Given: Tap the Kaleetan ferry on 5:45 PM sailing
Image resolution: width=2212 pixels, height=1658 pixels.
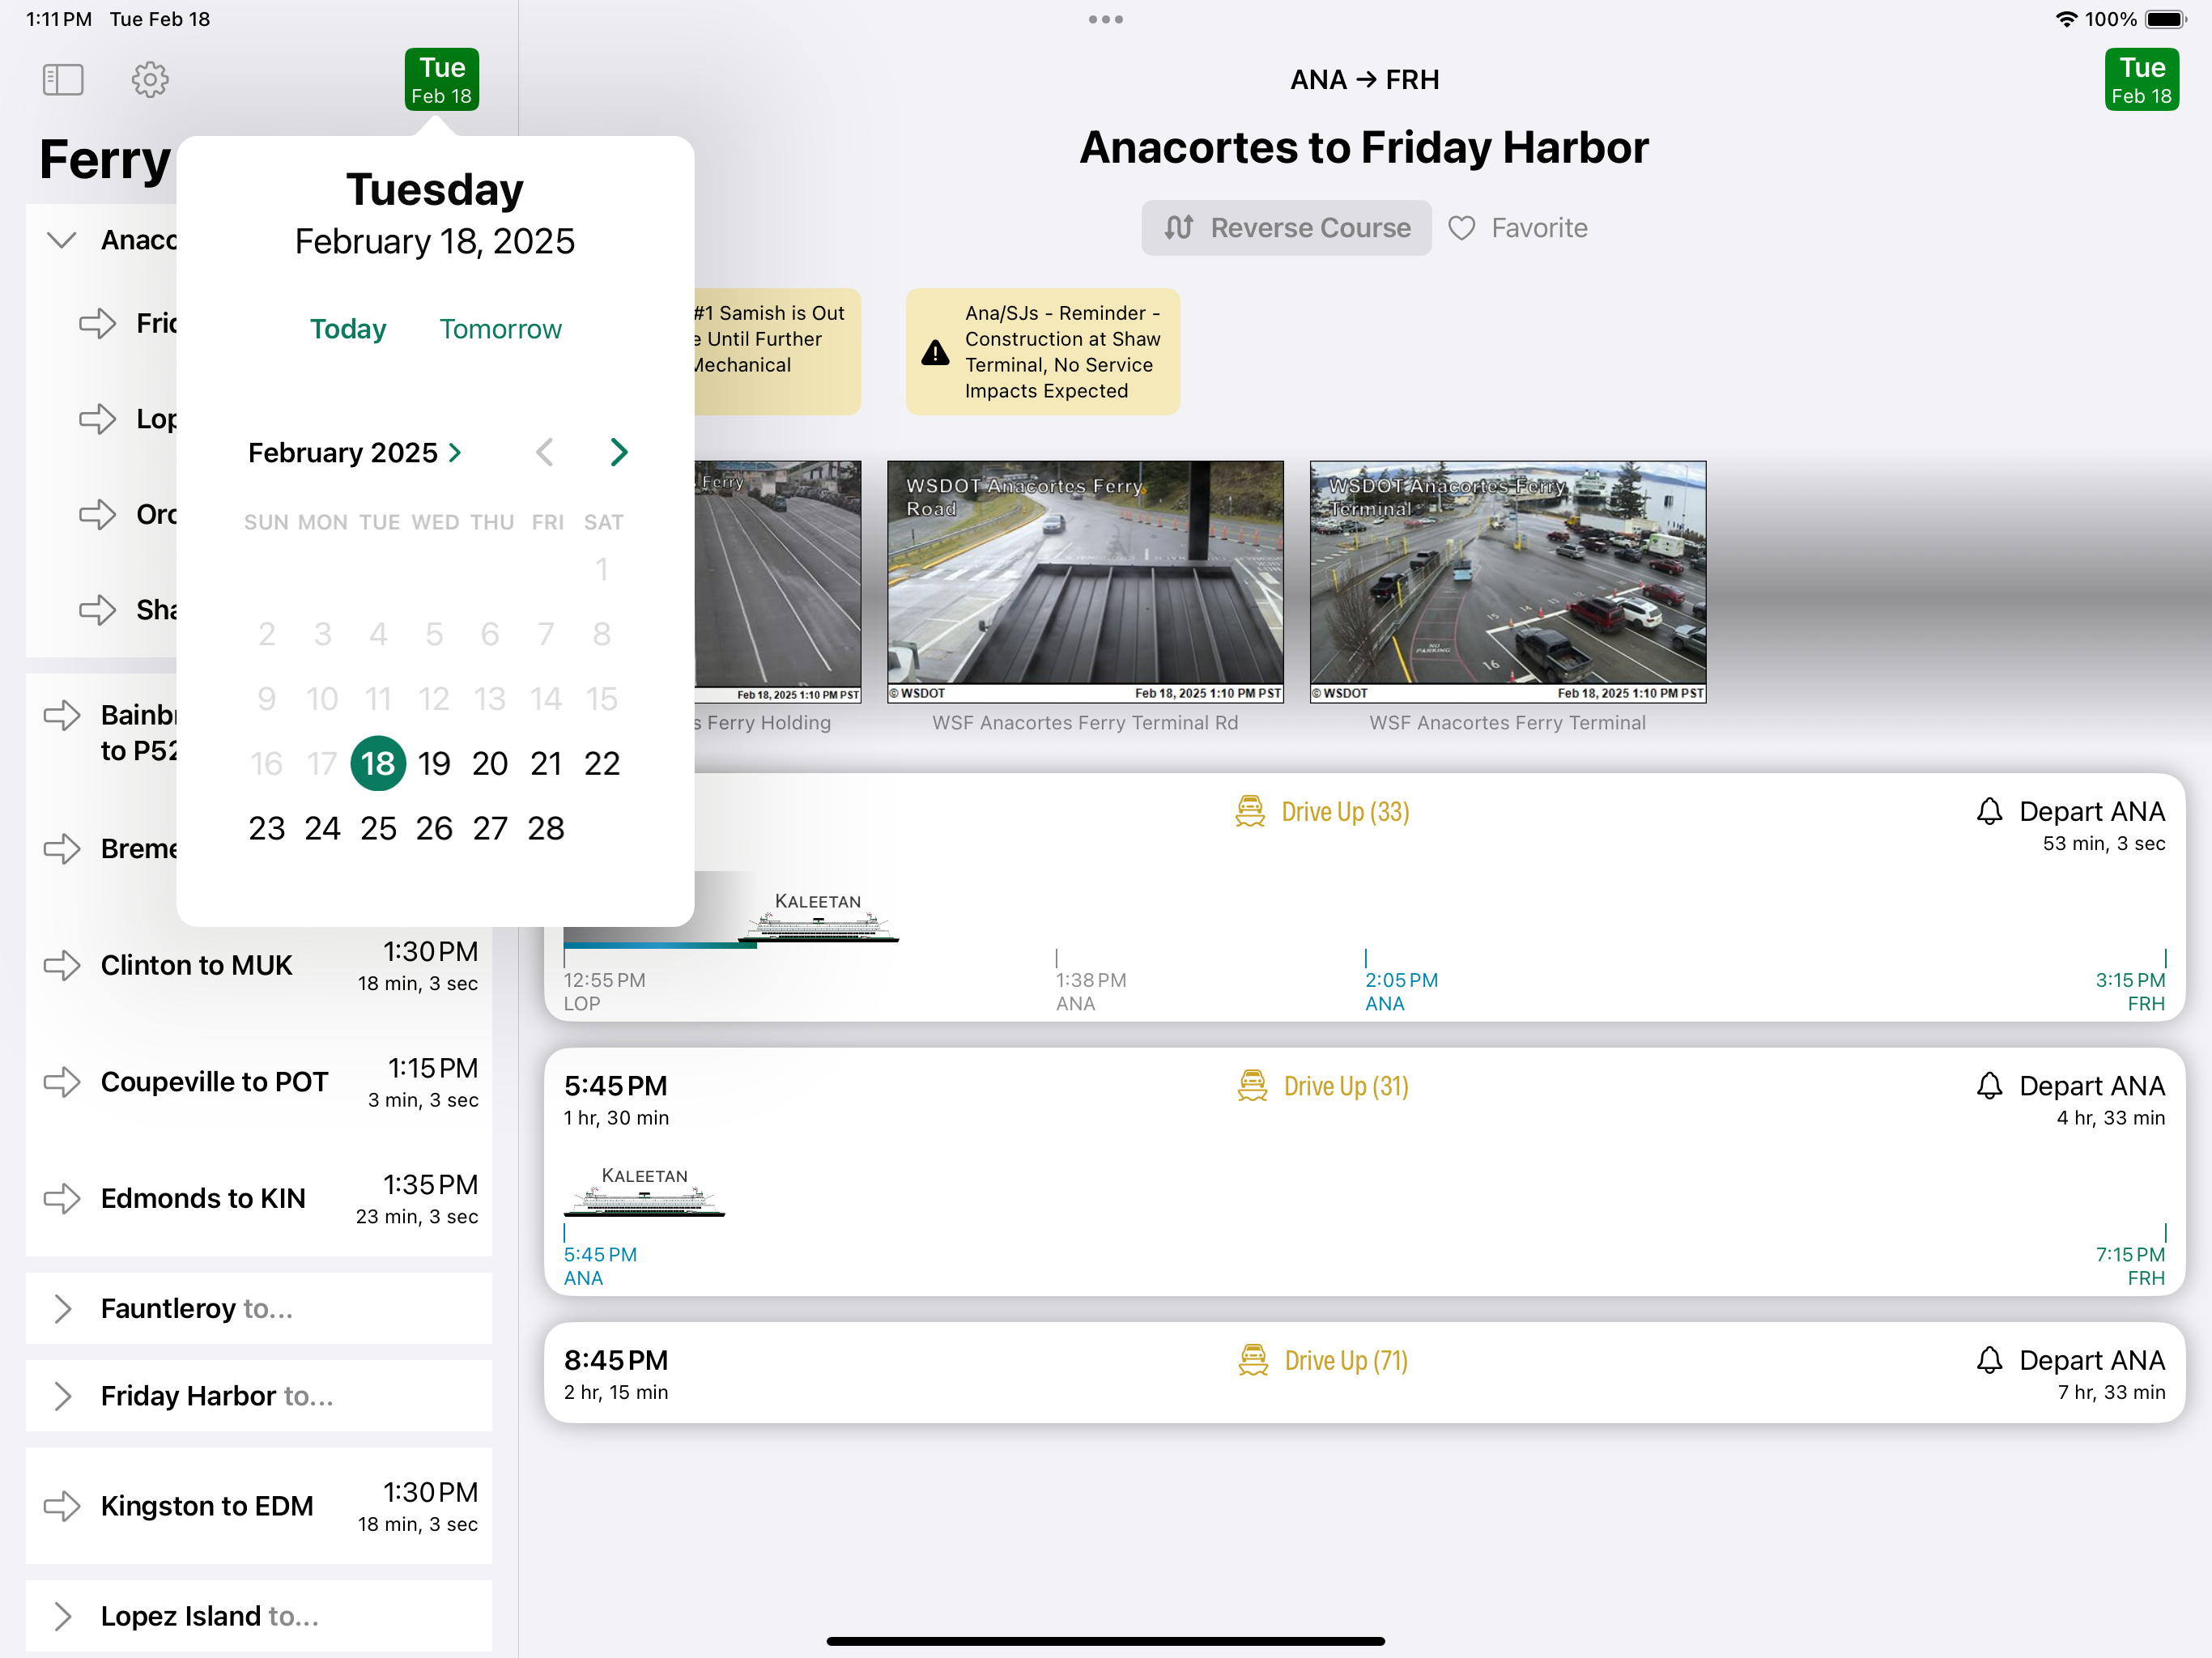Looking at the screenshot, I should pyautogui.click(x=645, y=1192).
